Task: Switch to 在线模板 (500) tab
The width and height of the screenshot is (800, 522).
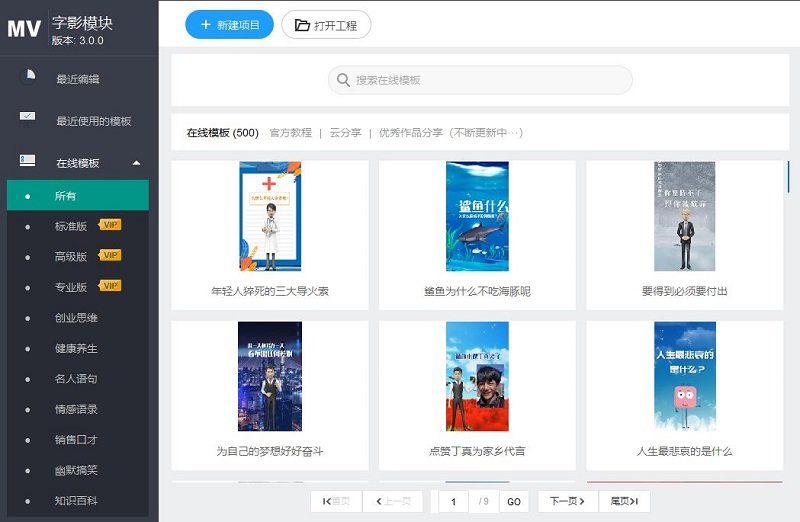Action: [222, 133]
